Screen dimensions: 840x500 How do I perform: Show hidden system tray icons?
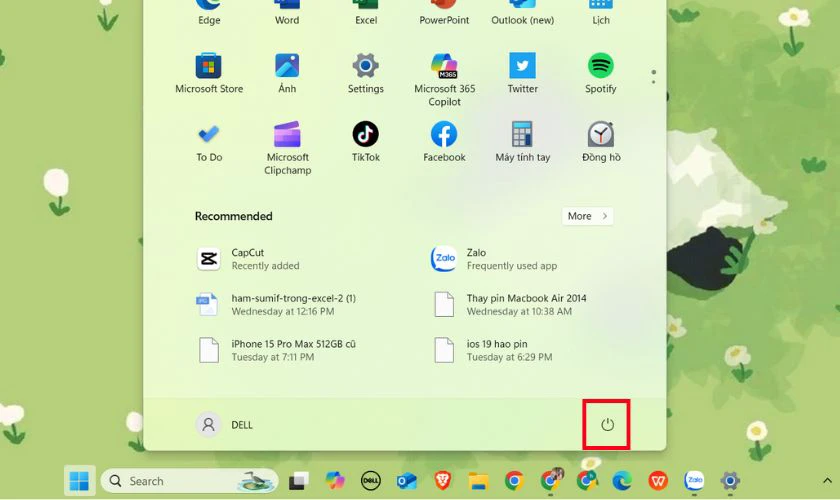coord(827,481)
